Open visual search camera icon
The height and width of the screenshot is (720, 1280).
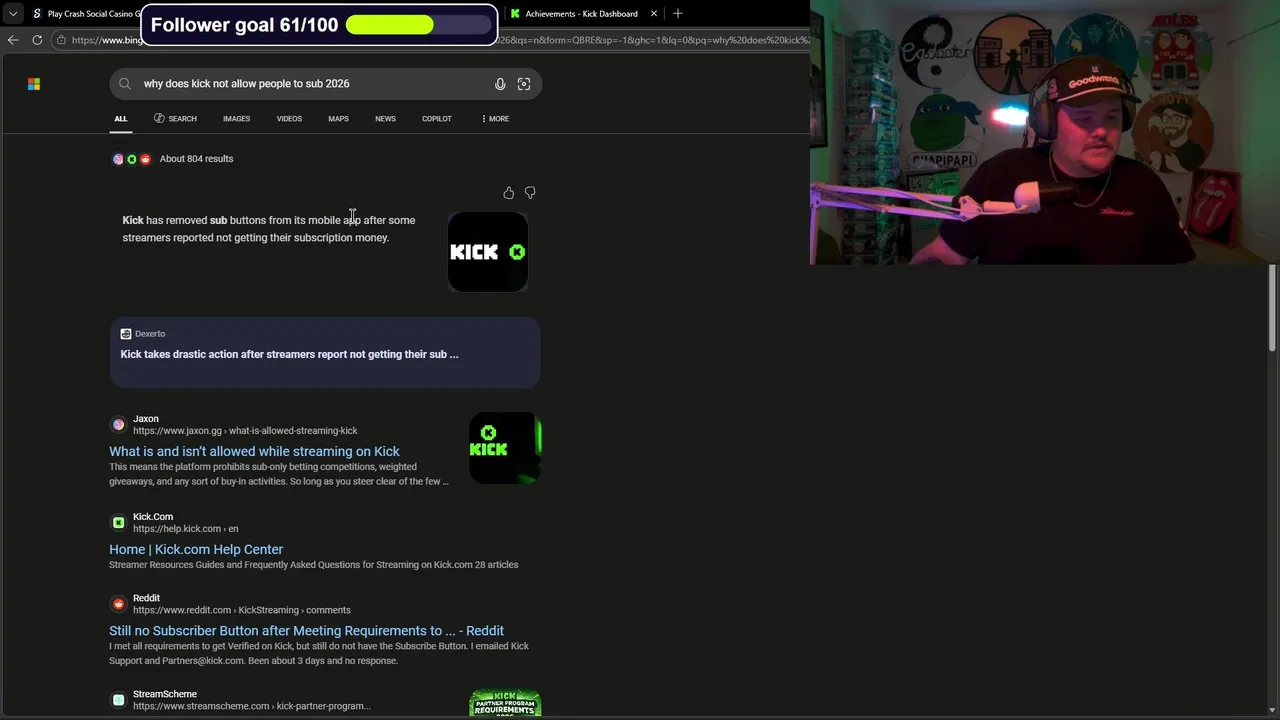pyautogui.click(x=524, y=84)
